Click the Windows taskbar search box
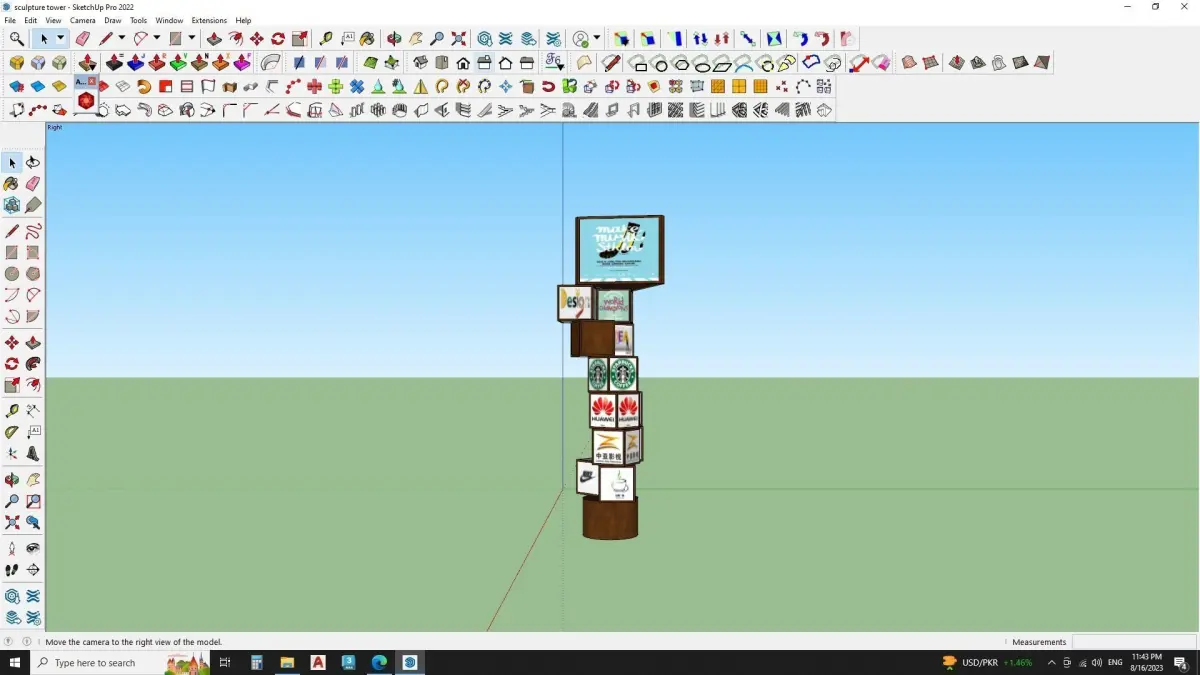The height and width of the screenshot is (675, 1200). 120,663
